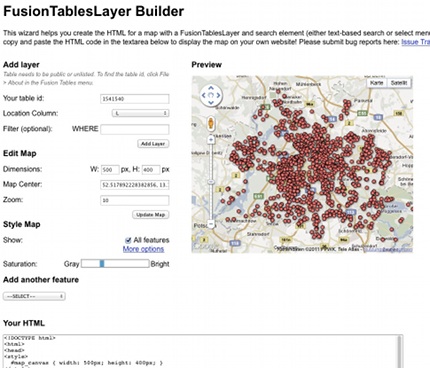Click the Update Map button
The height and width of the screenshot is (368, 430).
point(151,215)
